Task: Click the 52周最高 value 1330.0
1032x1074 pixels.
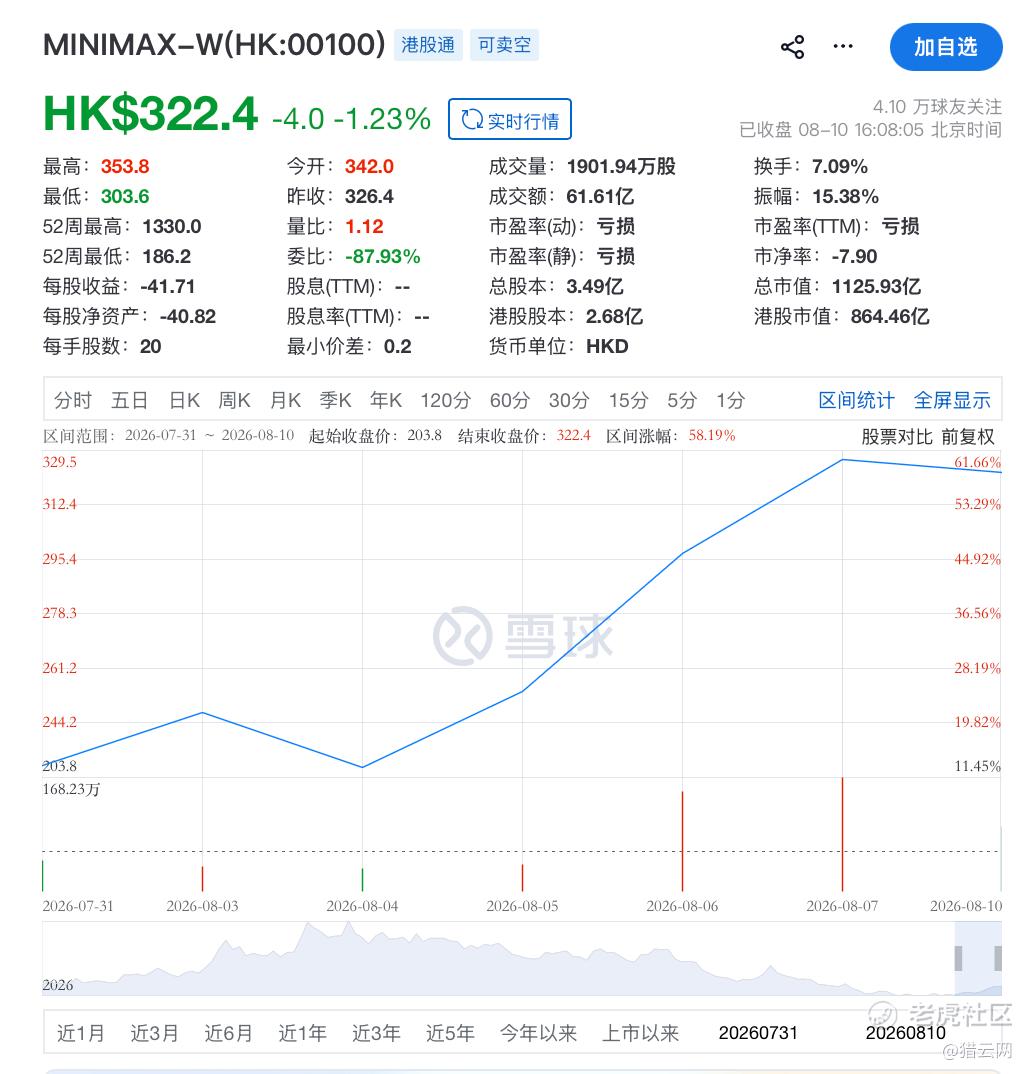Action: click(171, 227)
